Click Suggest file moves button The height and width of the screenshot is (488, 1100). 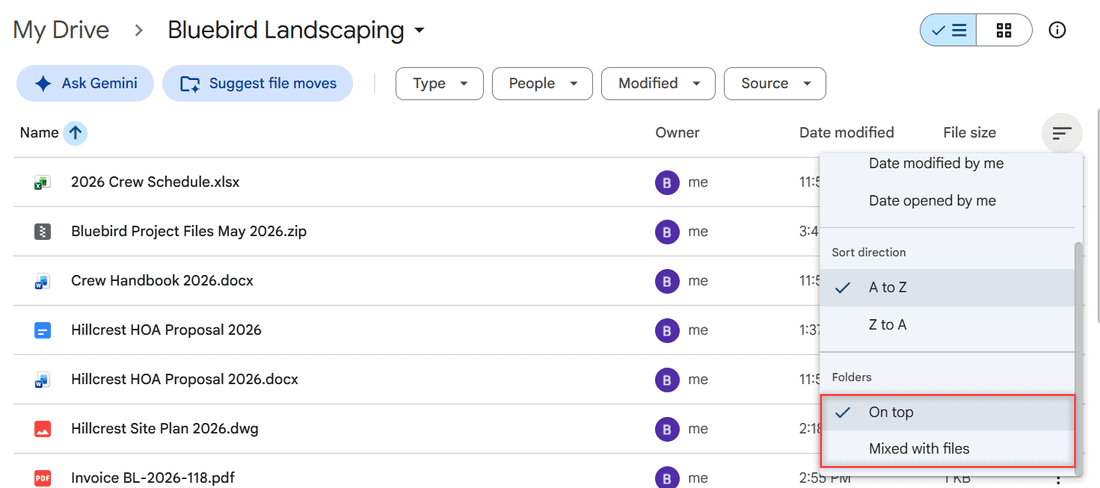coord(257,83)
